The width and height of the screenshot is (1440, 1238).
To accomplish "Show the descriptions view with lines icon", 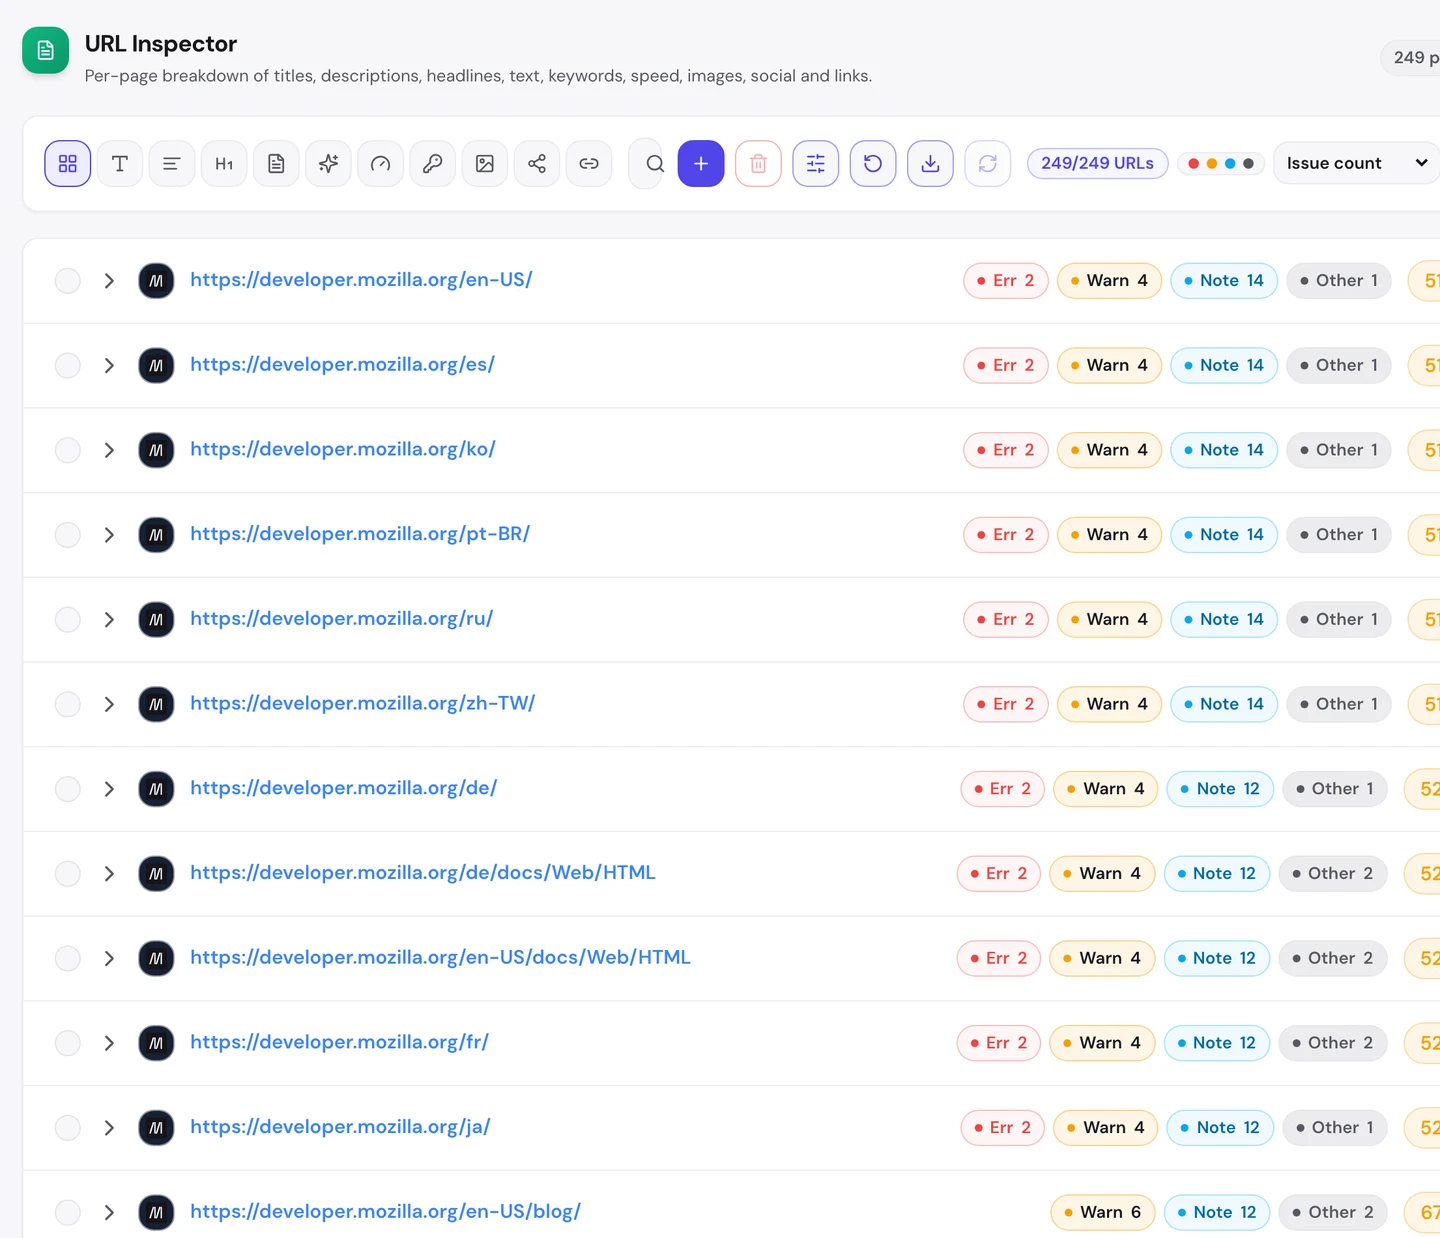I will (172, 163).
